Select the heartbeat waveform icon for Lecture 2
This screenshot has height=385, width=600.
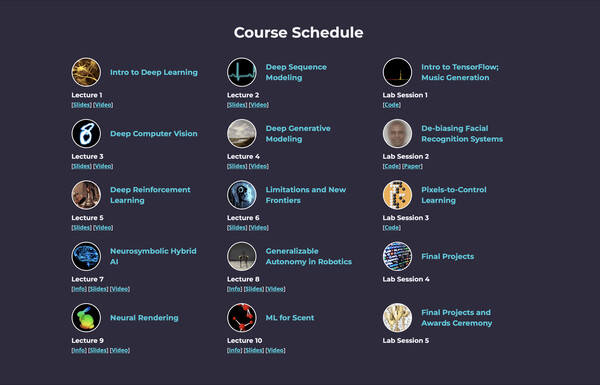coord(242,72)
